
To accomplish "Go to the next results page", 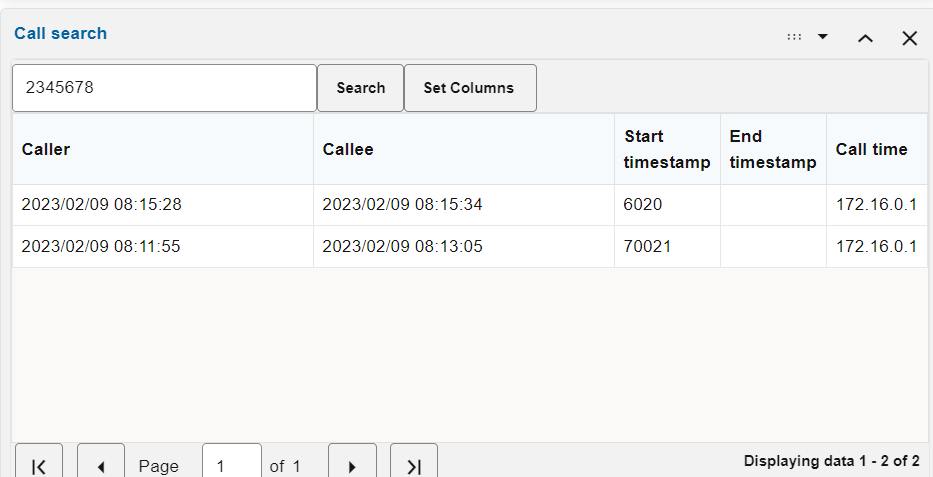I will point(352,465).
